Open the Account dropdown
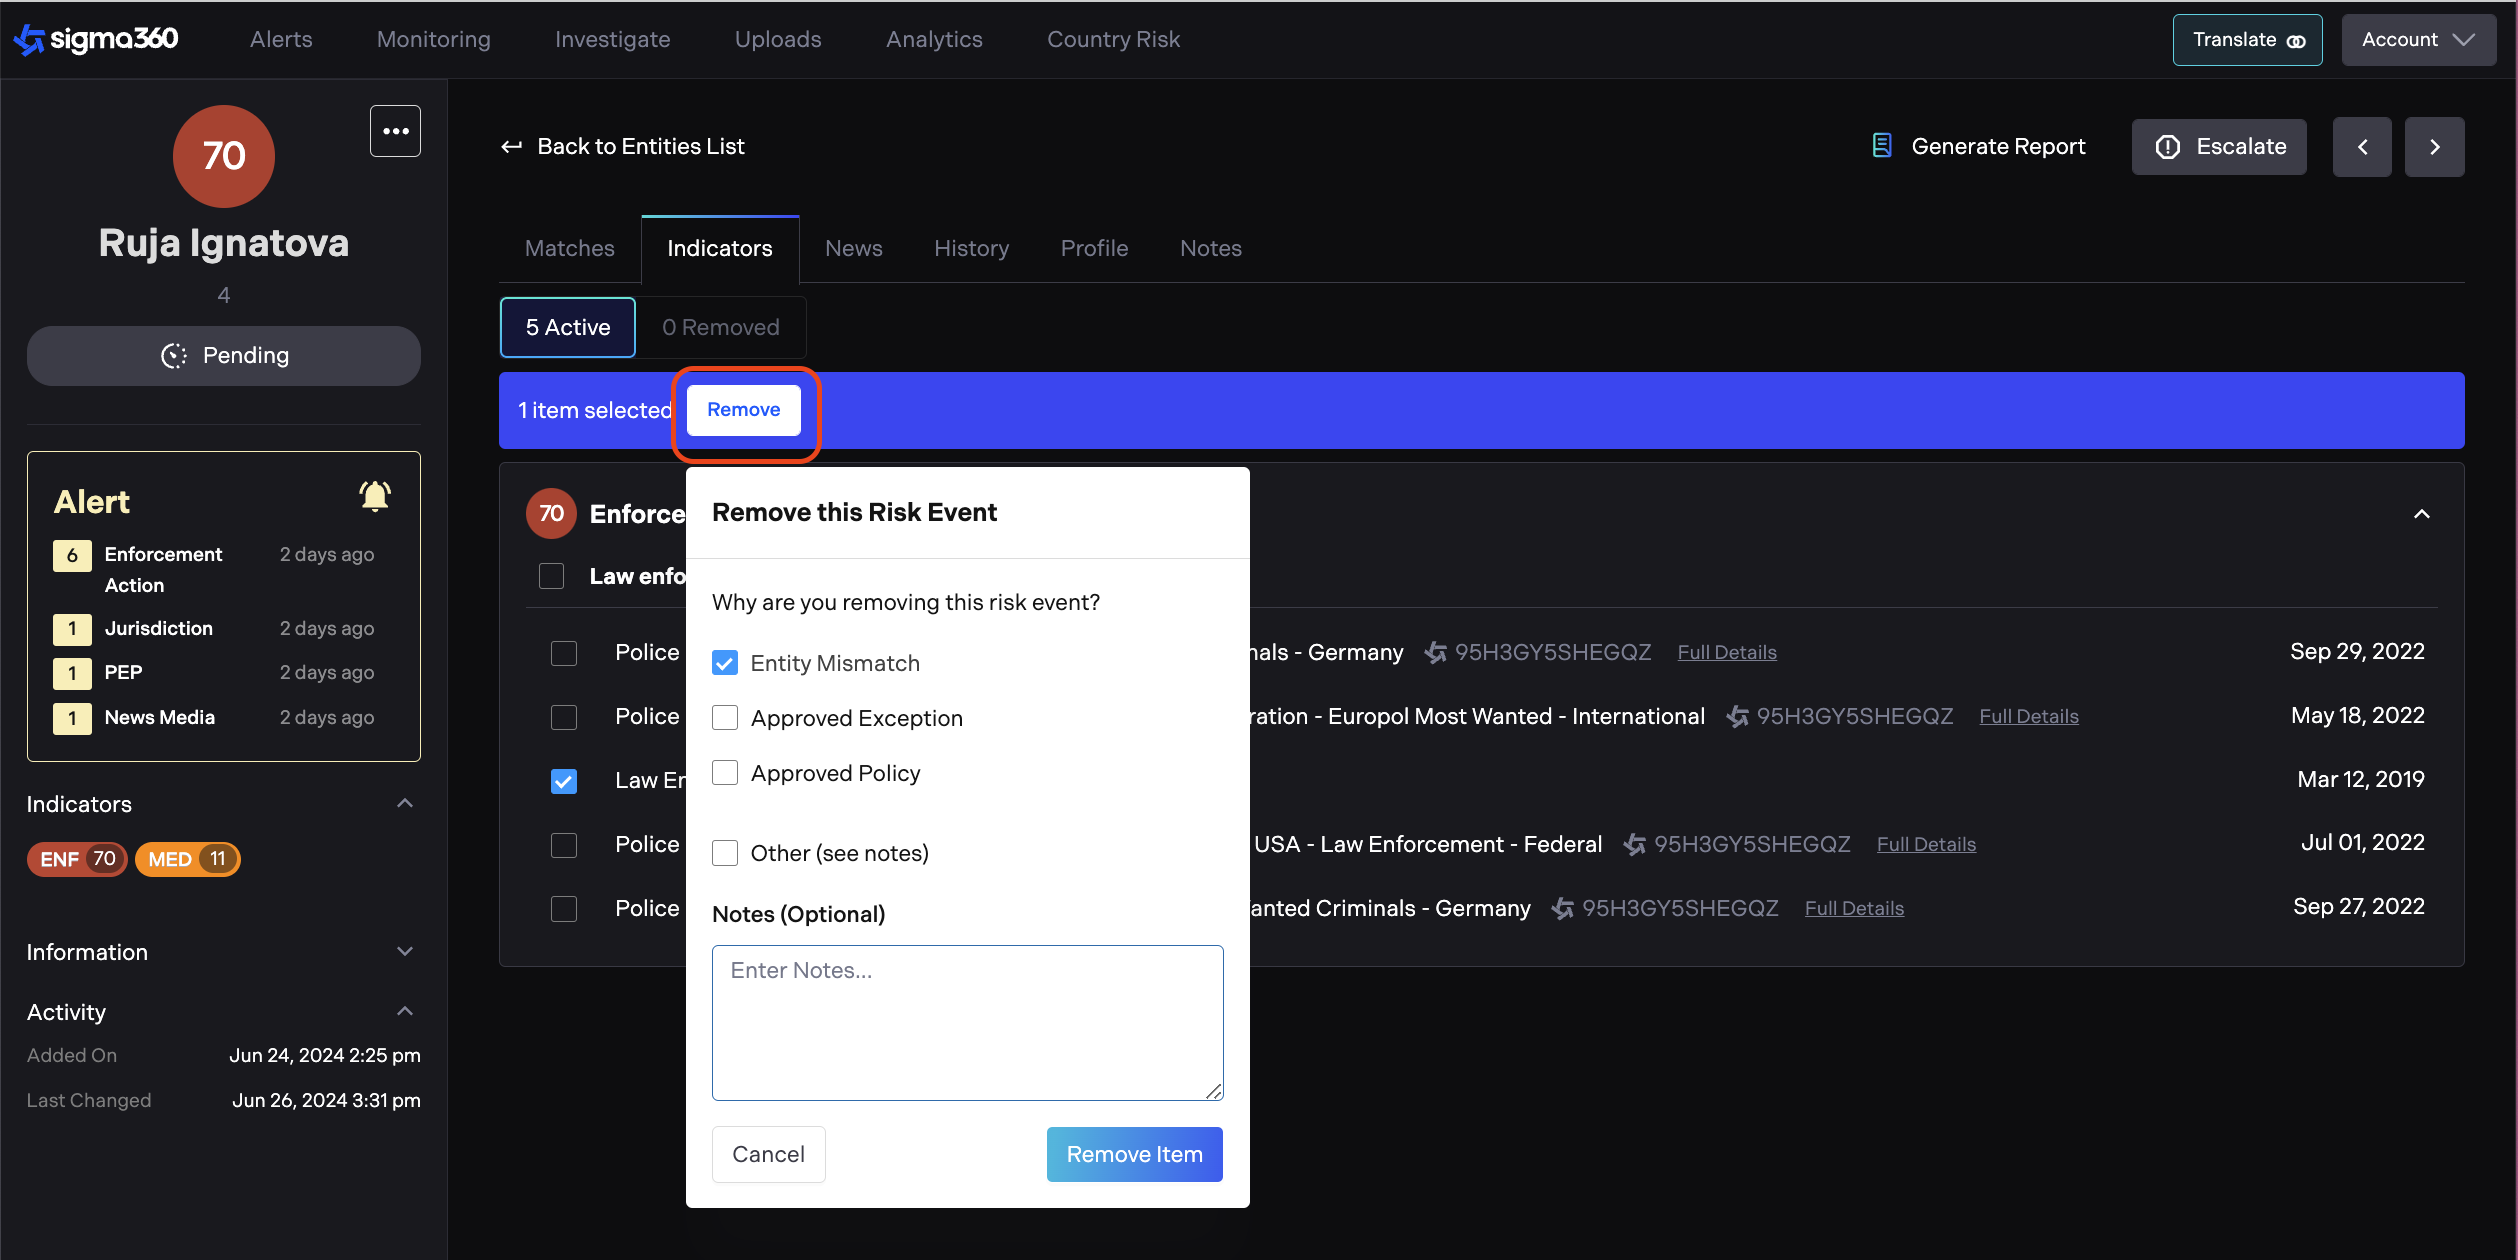 (x=2417, y=40)
